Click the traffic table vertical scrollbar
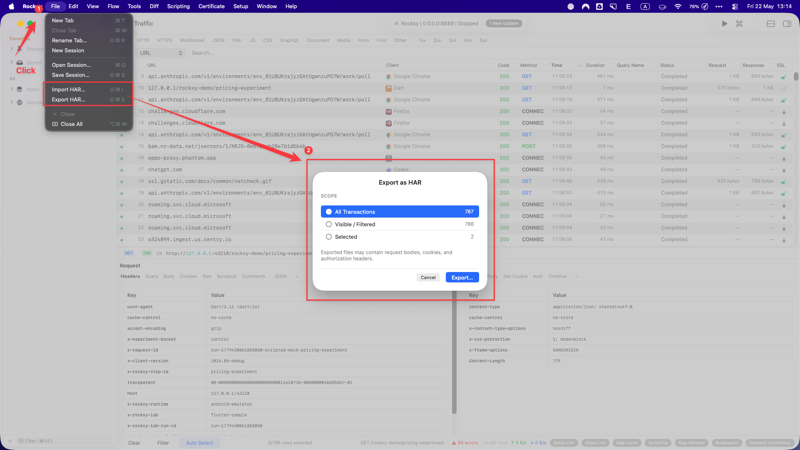The image size is (800, 450). (796, 77)
